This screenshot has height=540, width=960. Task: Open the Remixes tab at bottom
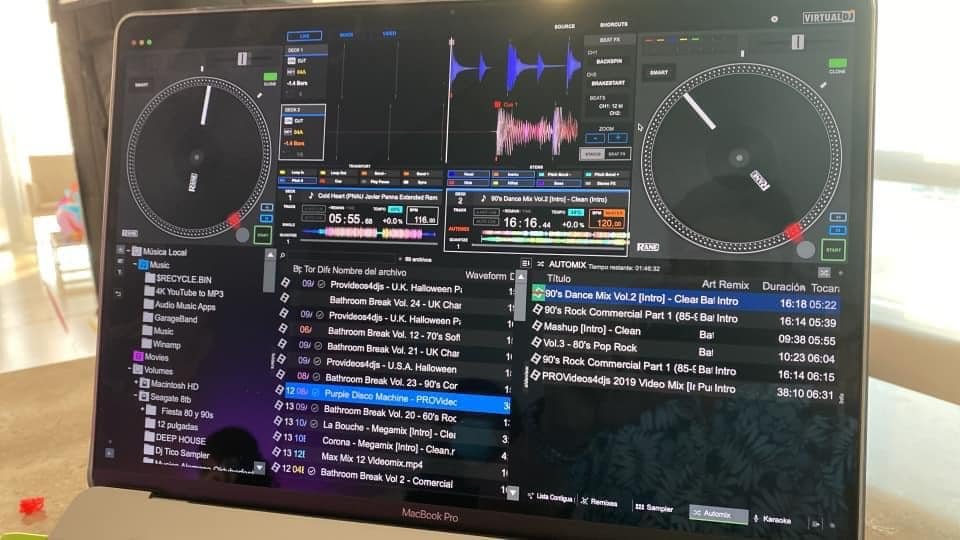pyautogui.click(x=599, y=502)
